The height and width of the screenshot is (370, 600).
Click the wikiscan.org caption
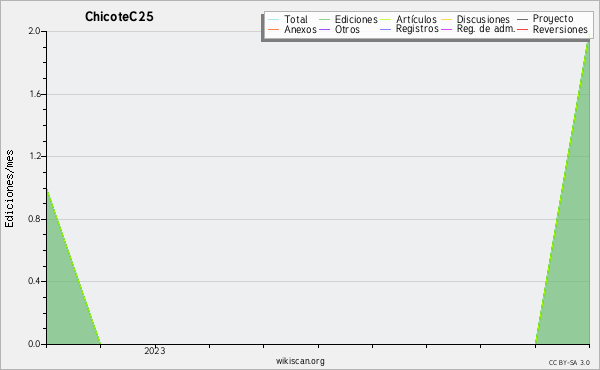(300, 361)
